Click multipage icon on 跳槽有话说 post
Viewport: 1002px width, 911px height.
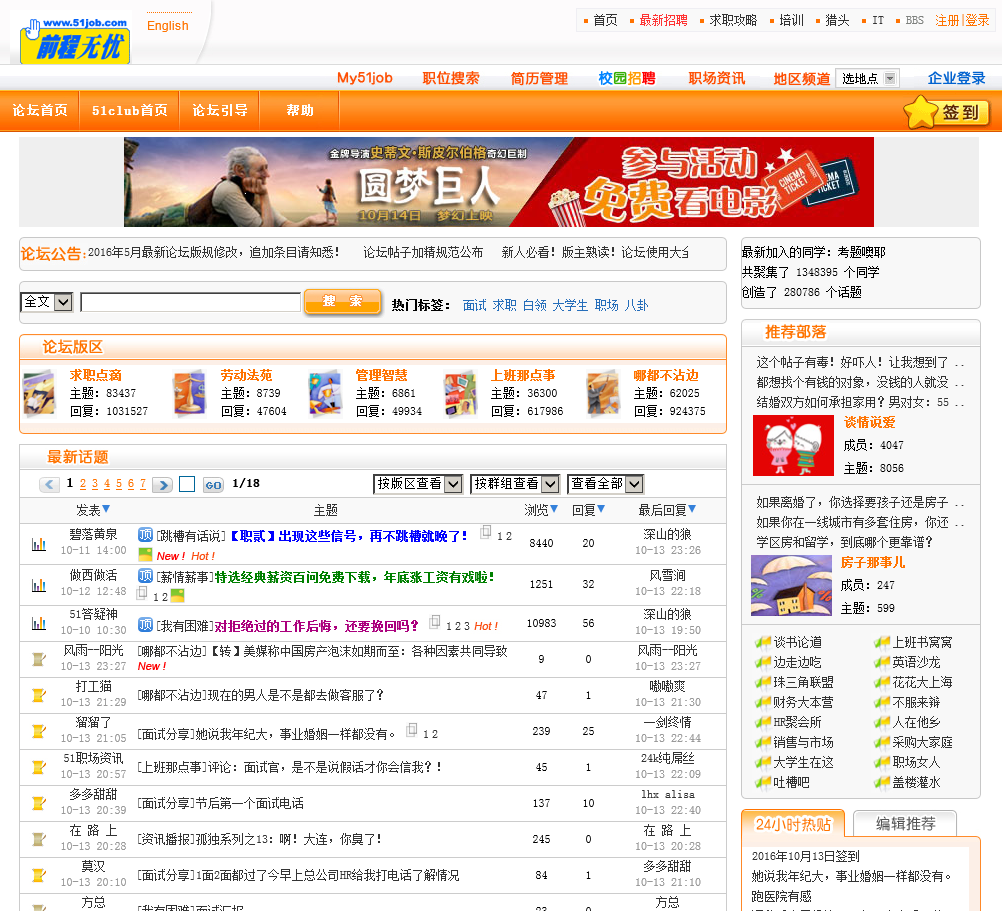click(x=486, y=532)
